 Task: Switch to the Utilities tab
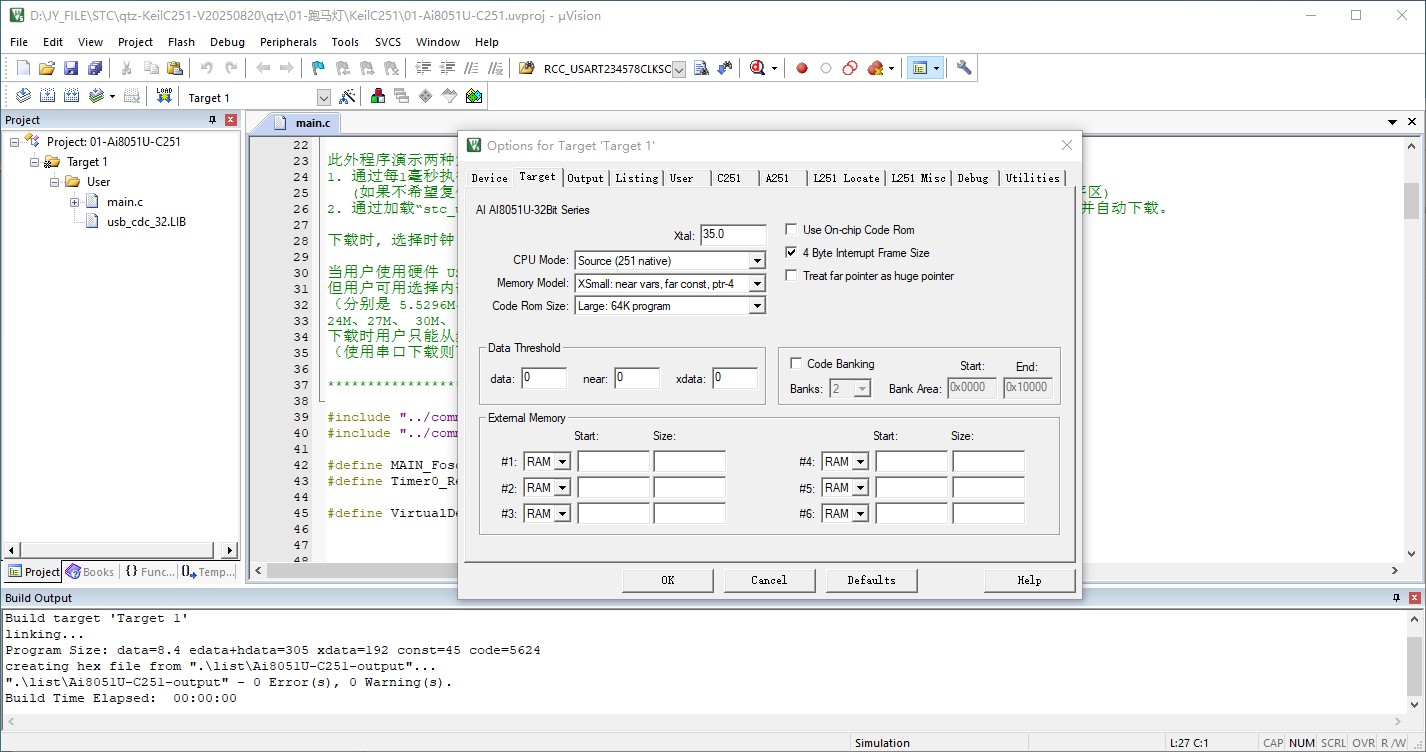click(x=1033, y=178)
